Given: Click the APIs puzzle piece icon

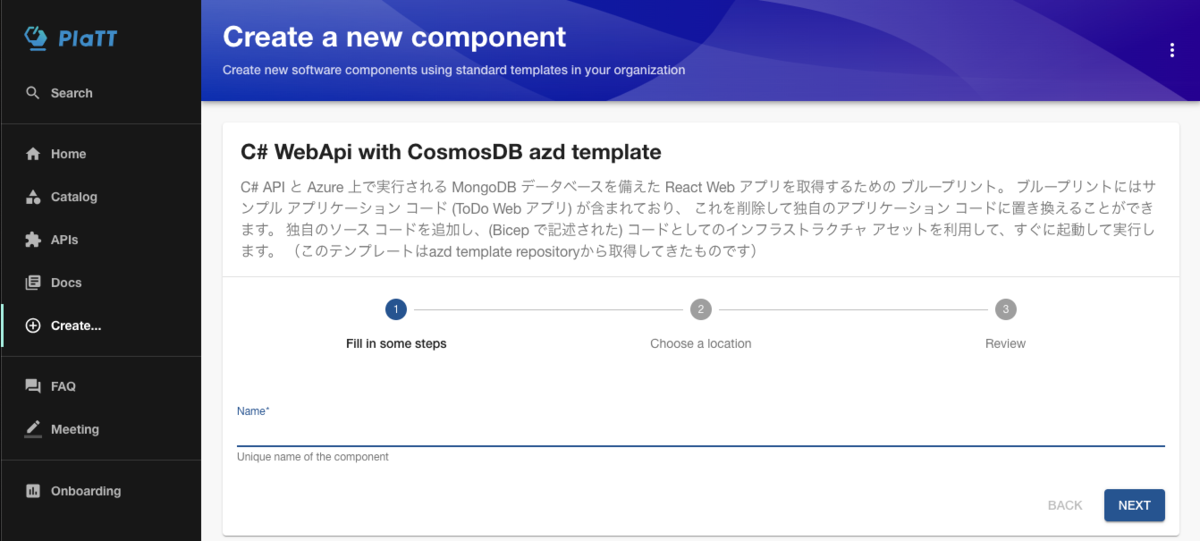Looking at the screenshot, I should tap(33, 240).
